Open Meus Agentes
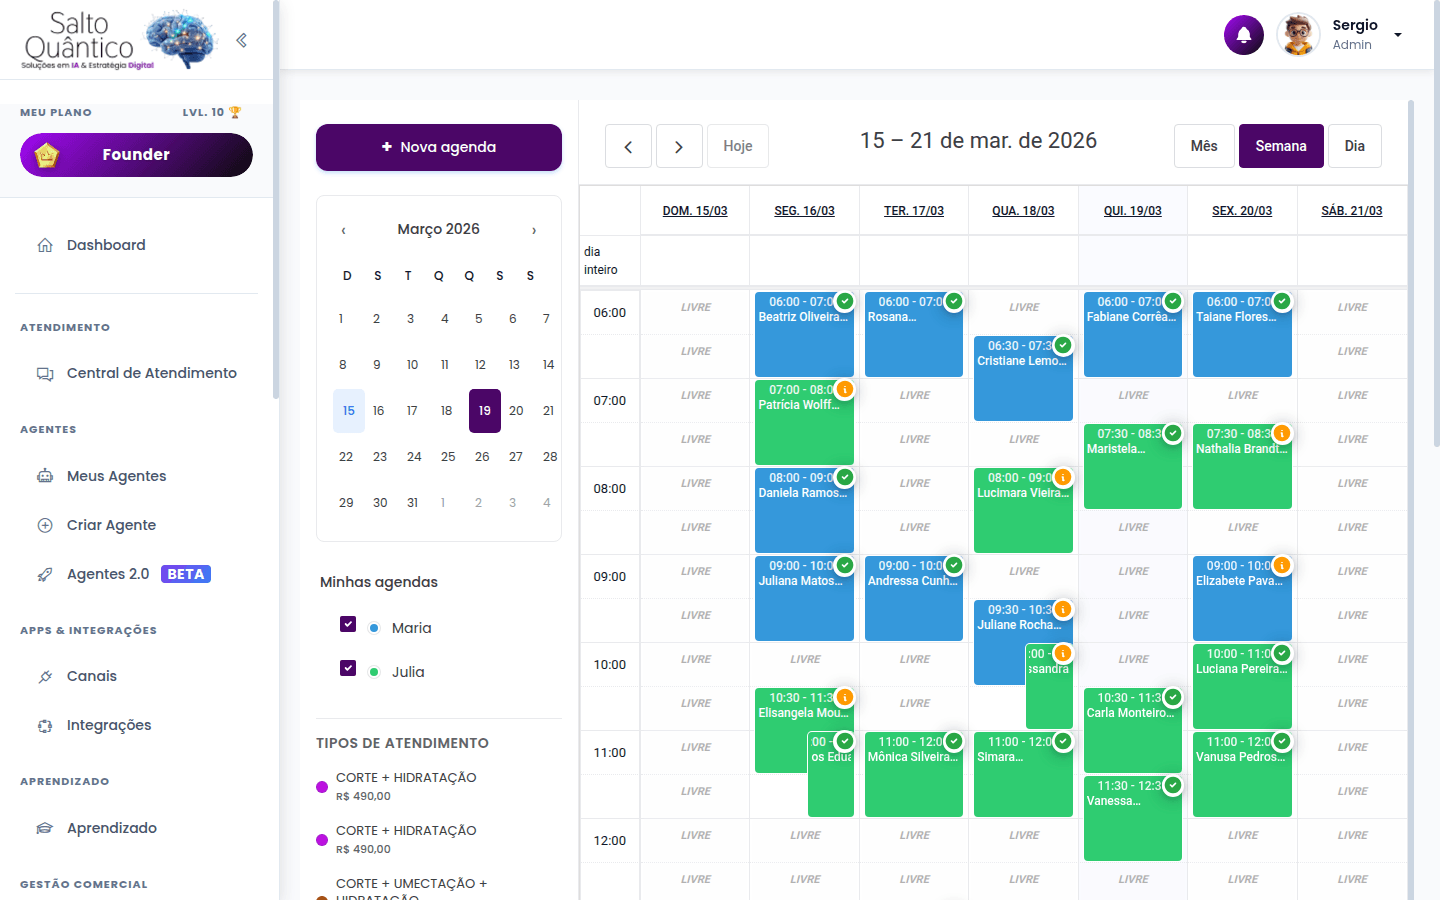1440x900 pixels. [x=117, y=476]
